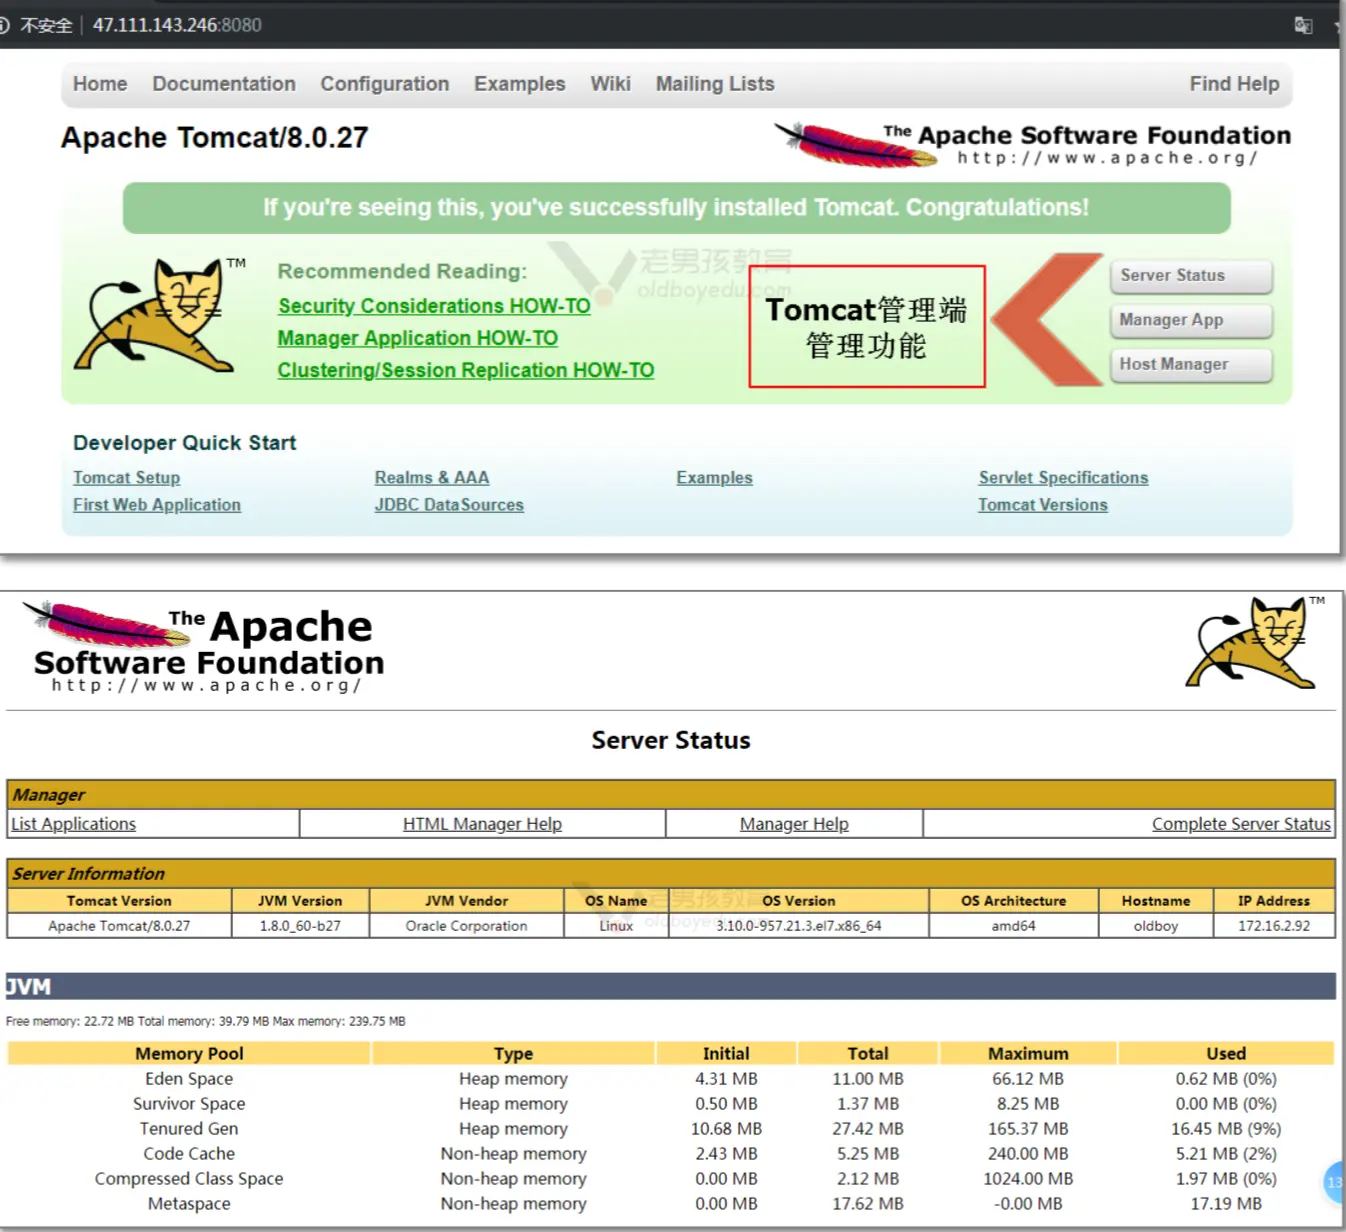Image resolution: width=1346 pixels, height=1232 pixels.
Task: Click the 16.45 MB (9%) used value
Action: tap(1226, 1129)
